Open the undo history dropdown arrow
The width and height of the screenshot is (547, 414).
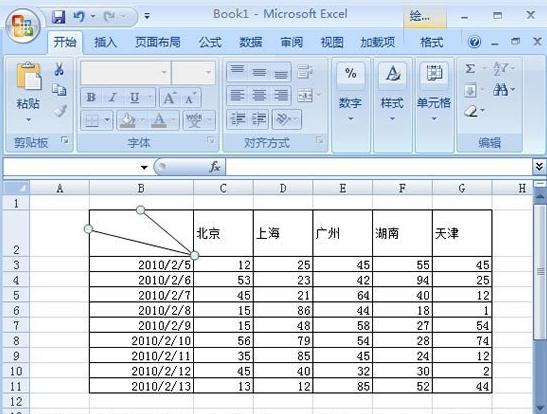coord(93,16)
